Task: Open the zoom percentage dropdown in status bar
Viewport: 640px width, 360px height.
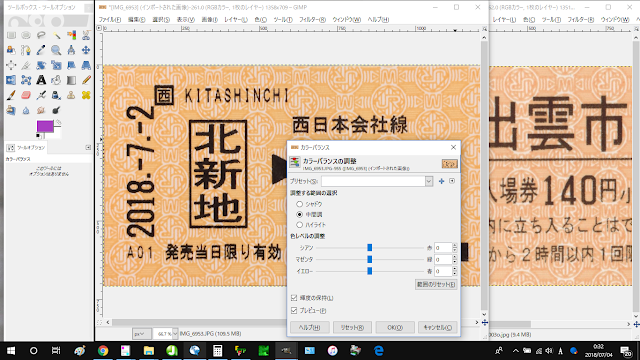Action: click(175, 334)
